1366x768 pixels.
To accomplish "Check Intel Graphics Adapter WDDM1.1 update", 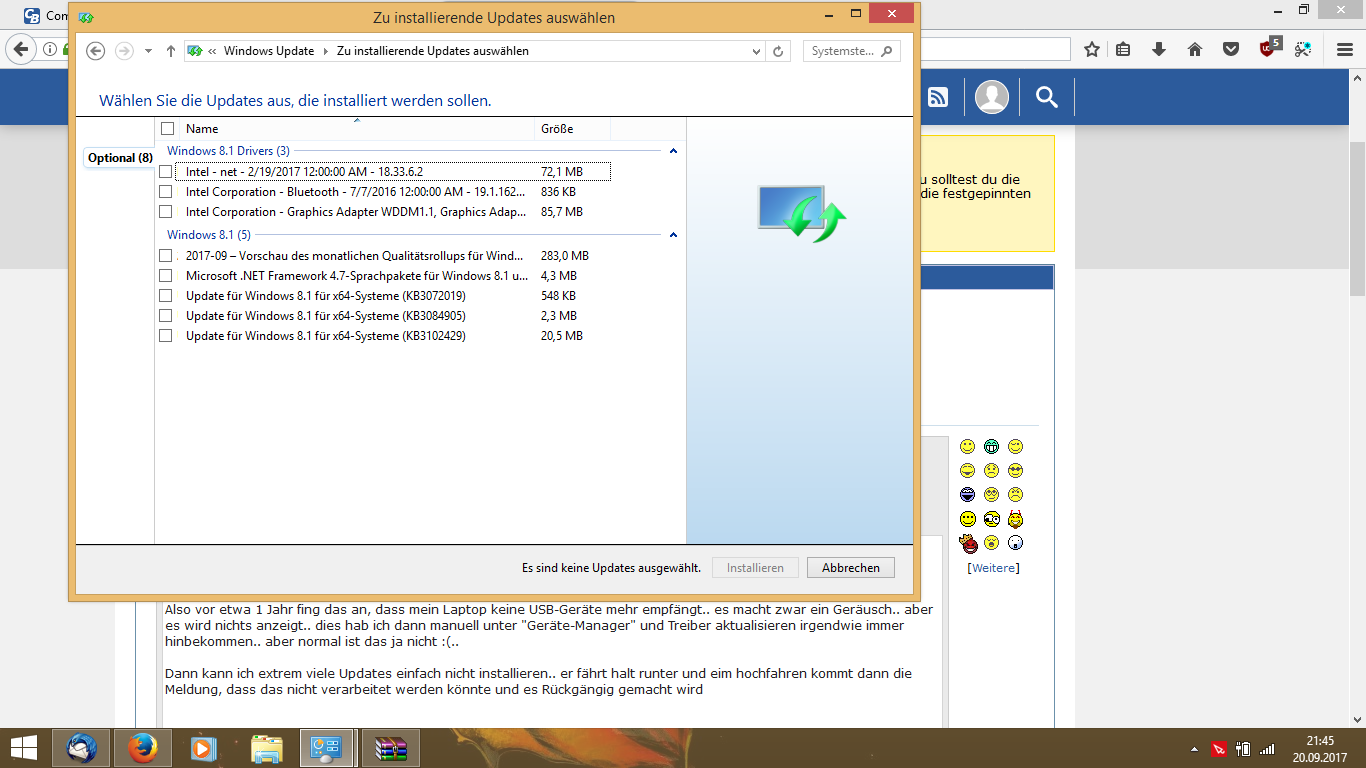I will 166,212.
